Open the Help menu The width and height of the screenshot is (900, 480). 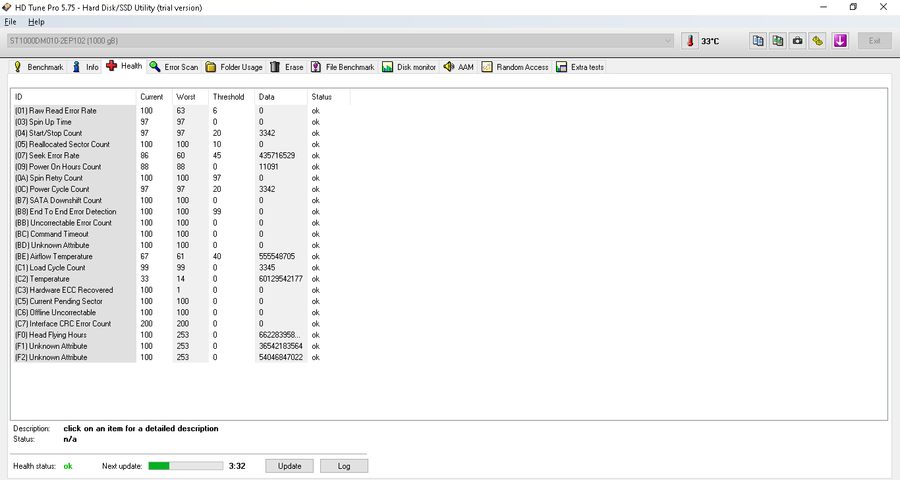click(x=36, y=22)
